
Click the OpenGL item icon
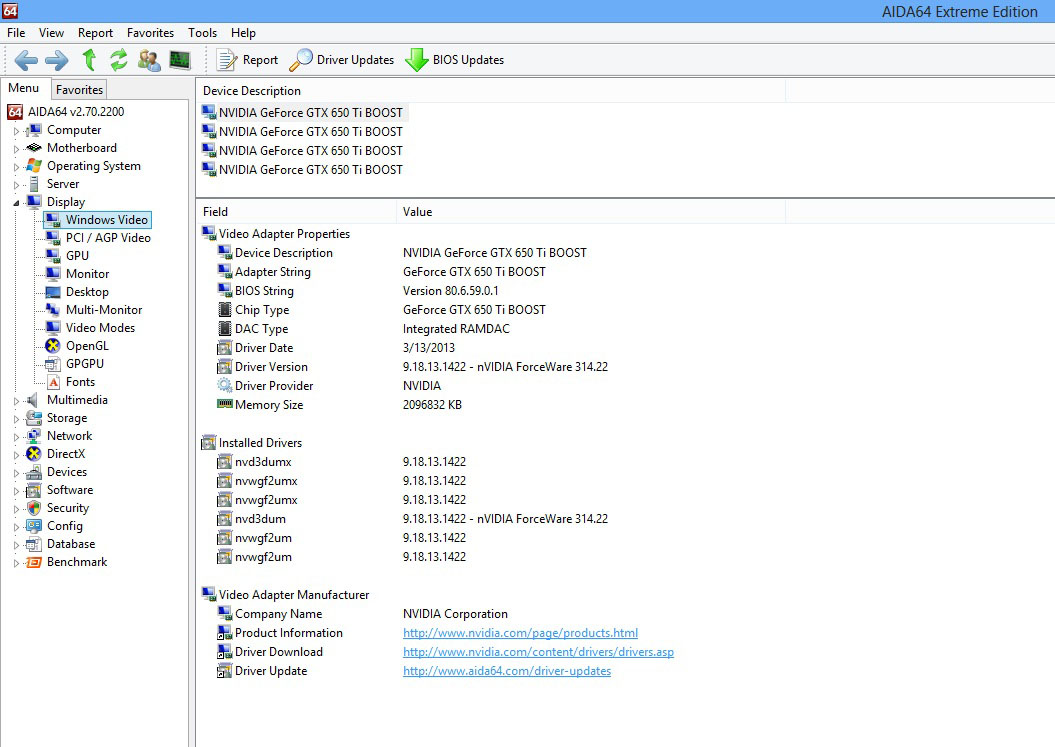pos(52,346)
